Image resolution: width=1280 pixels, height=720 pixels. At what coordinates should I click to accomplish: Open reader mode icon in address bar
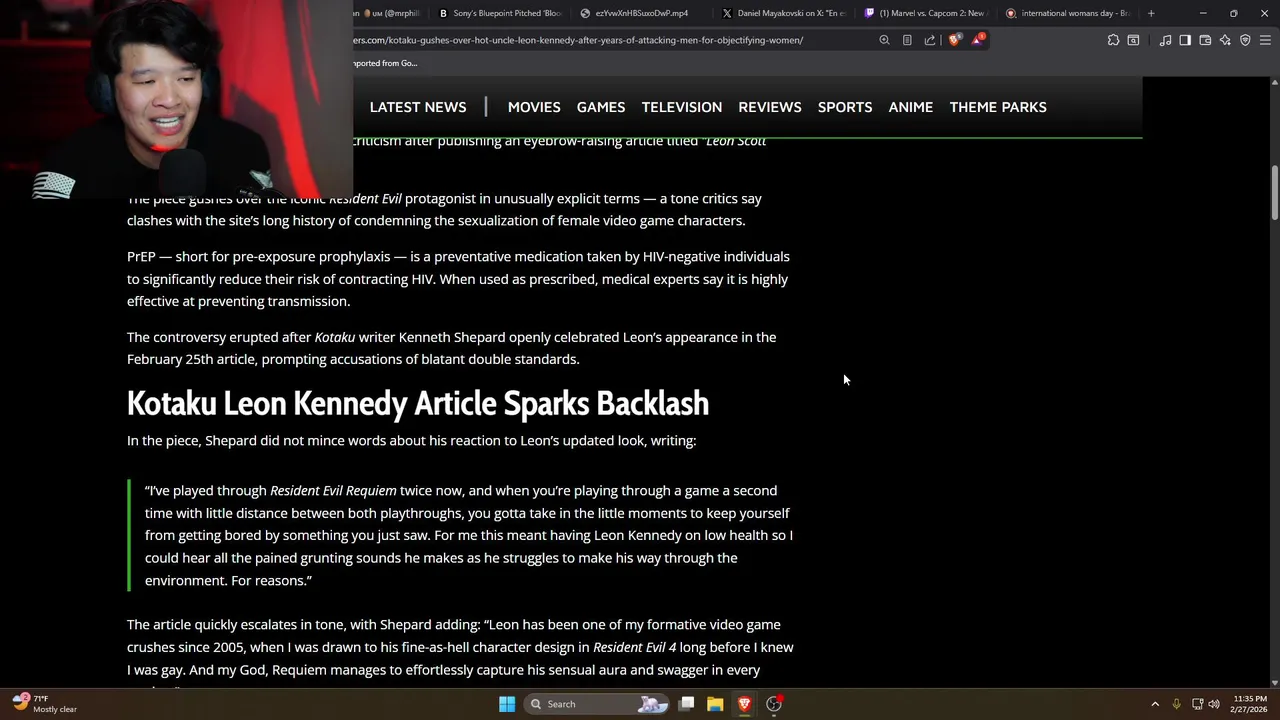907,40
